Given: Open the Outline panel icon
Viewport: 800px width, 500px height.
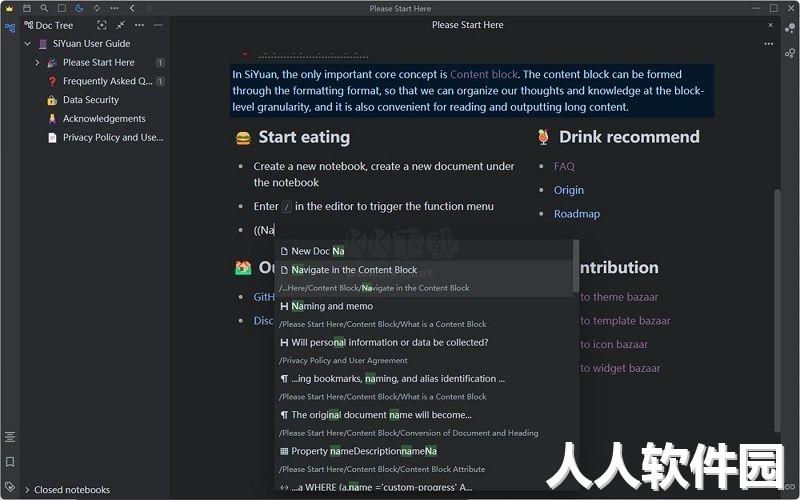Looking at the screenshot, I should [10, 437].
